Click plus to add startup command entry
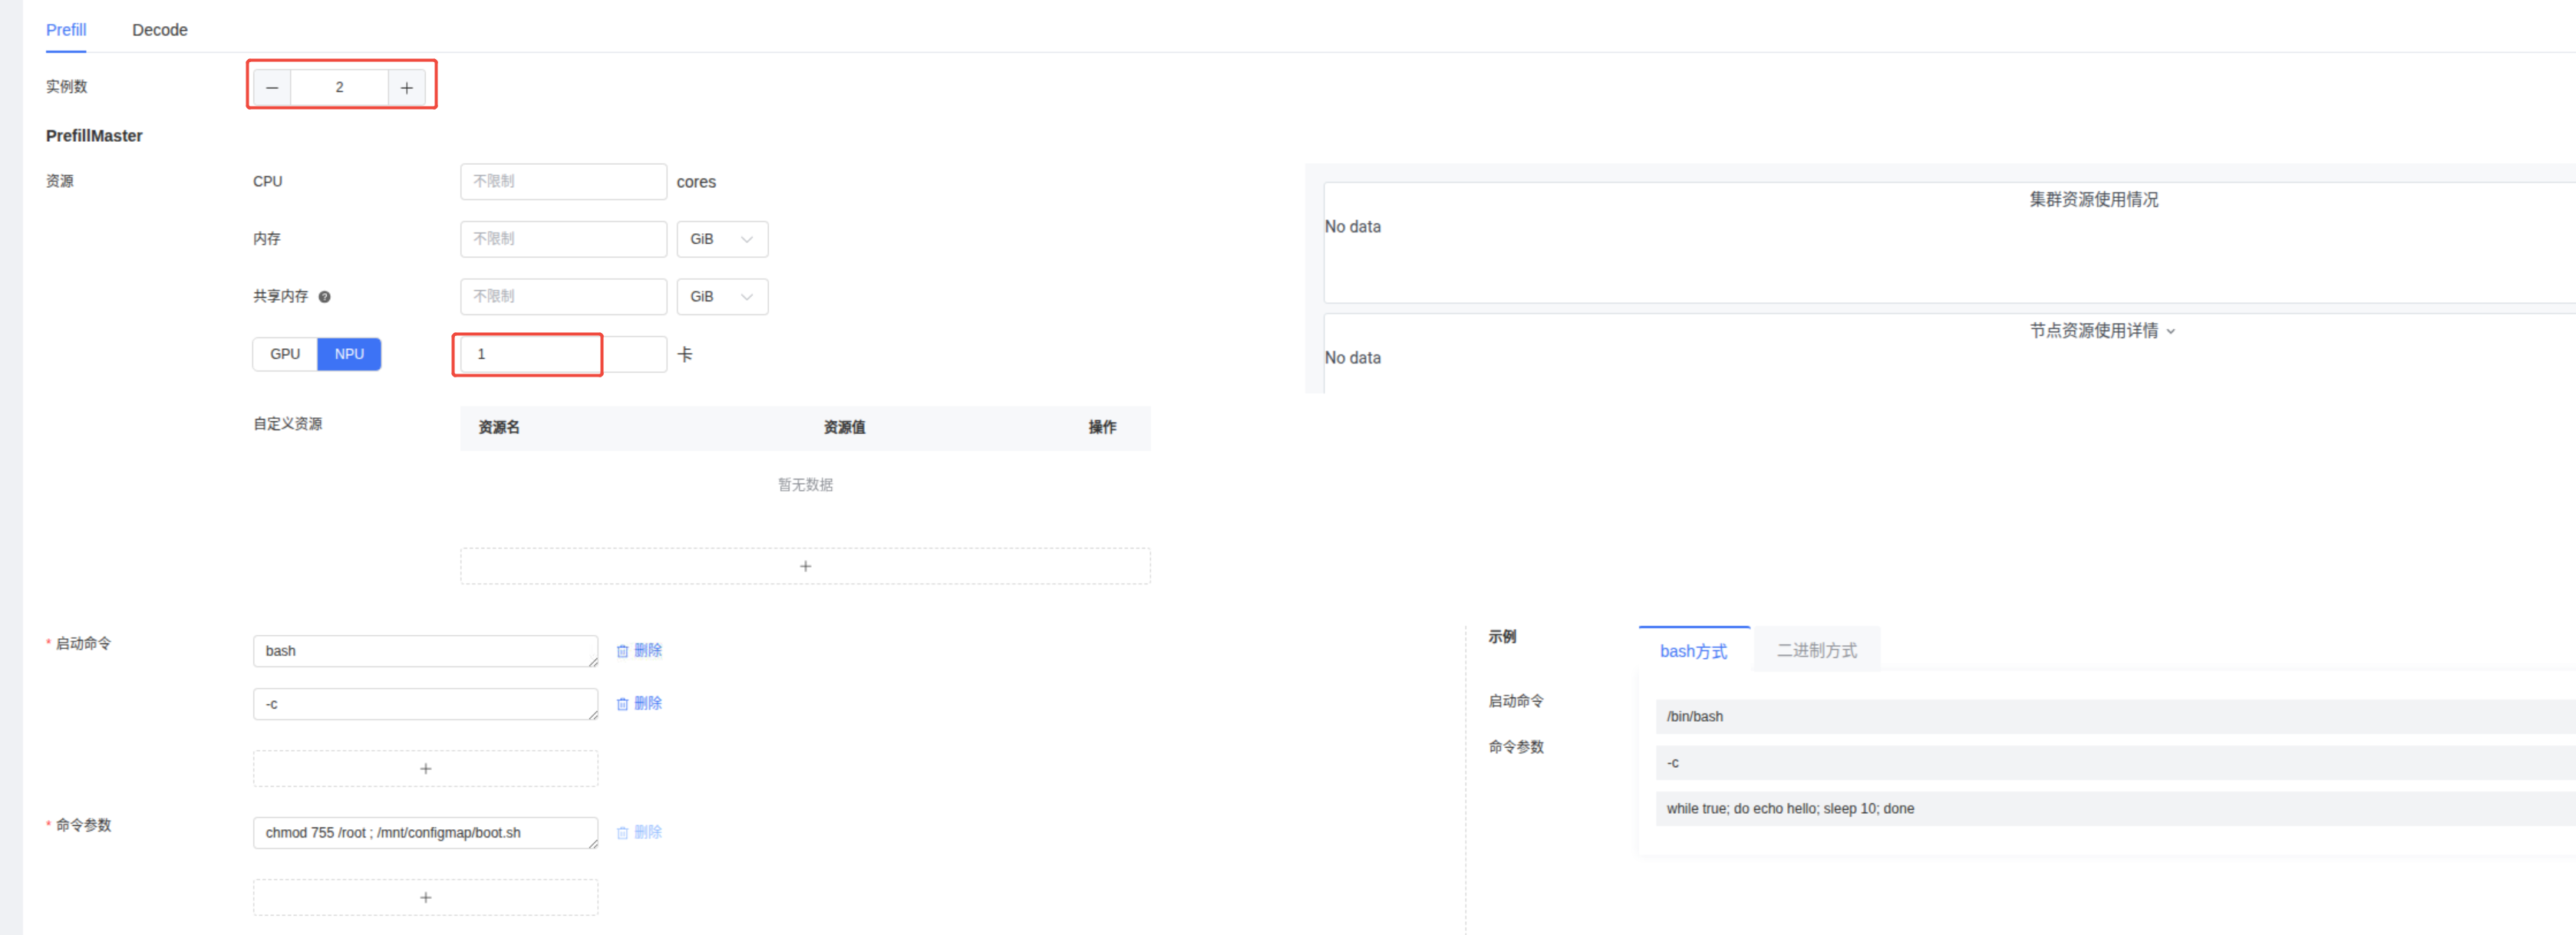Screen dimensions: 2576x935 425,769
